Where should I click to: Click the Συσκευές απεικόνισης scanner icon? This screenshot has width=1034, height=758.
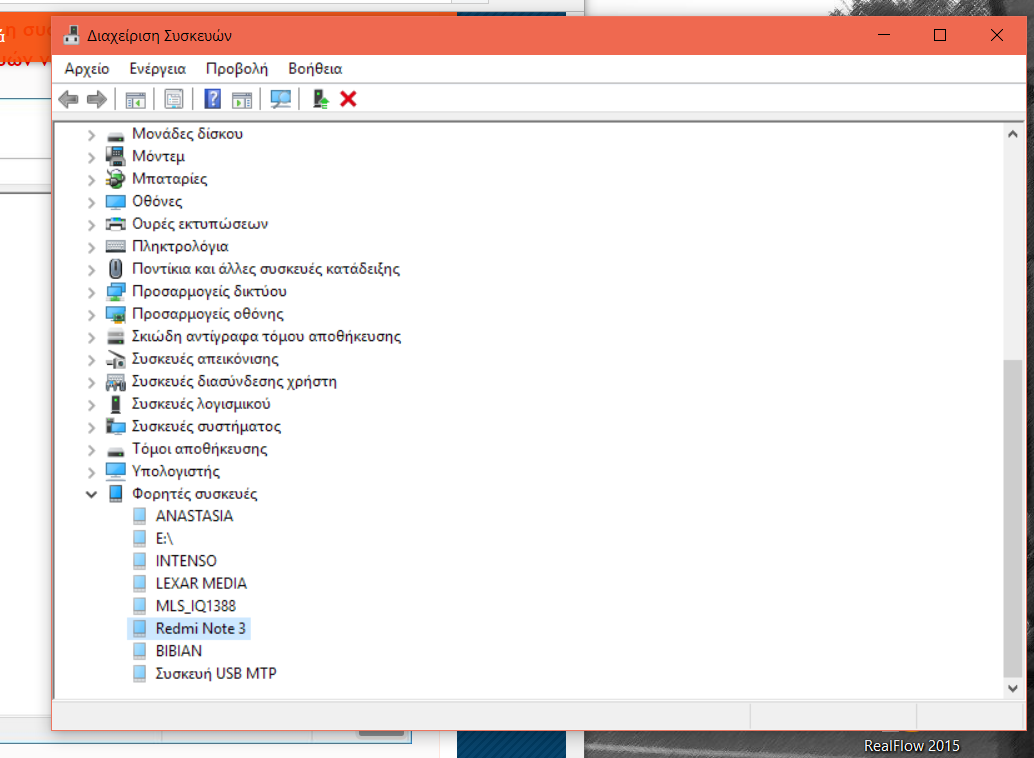115,360
